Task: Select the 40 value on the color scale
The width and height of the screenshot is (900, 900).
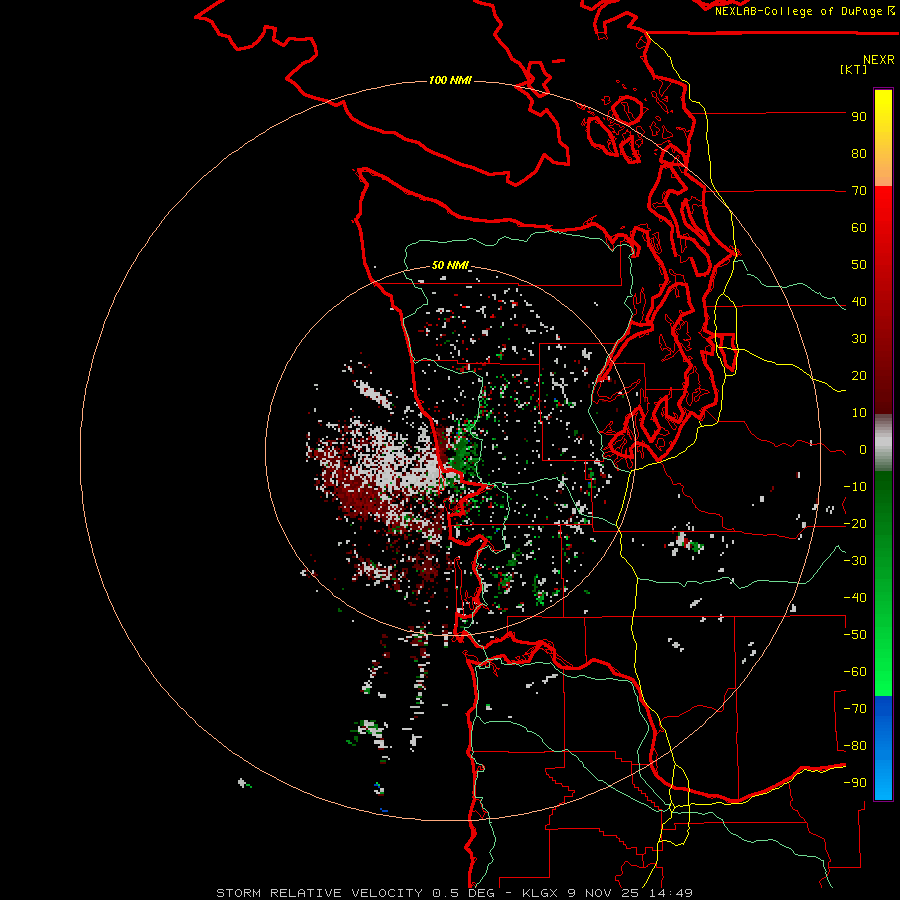Action: 859,302
